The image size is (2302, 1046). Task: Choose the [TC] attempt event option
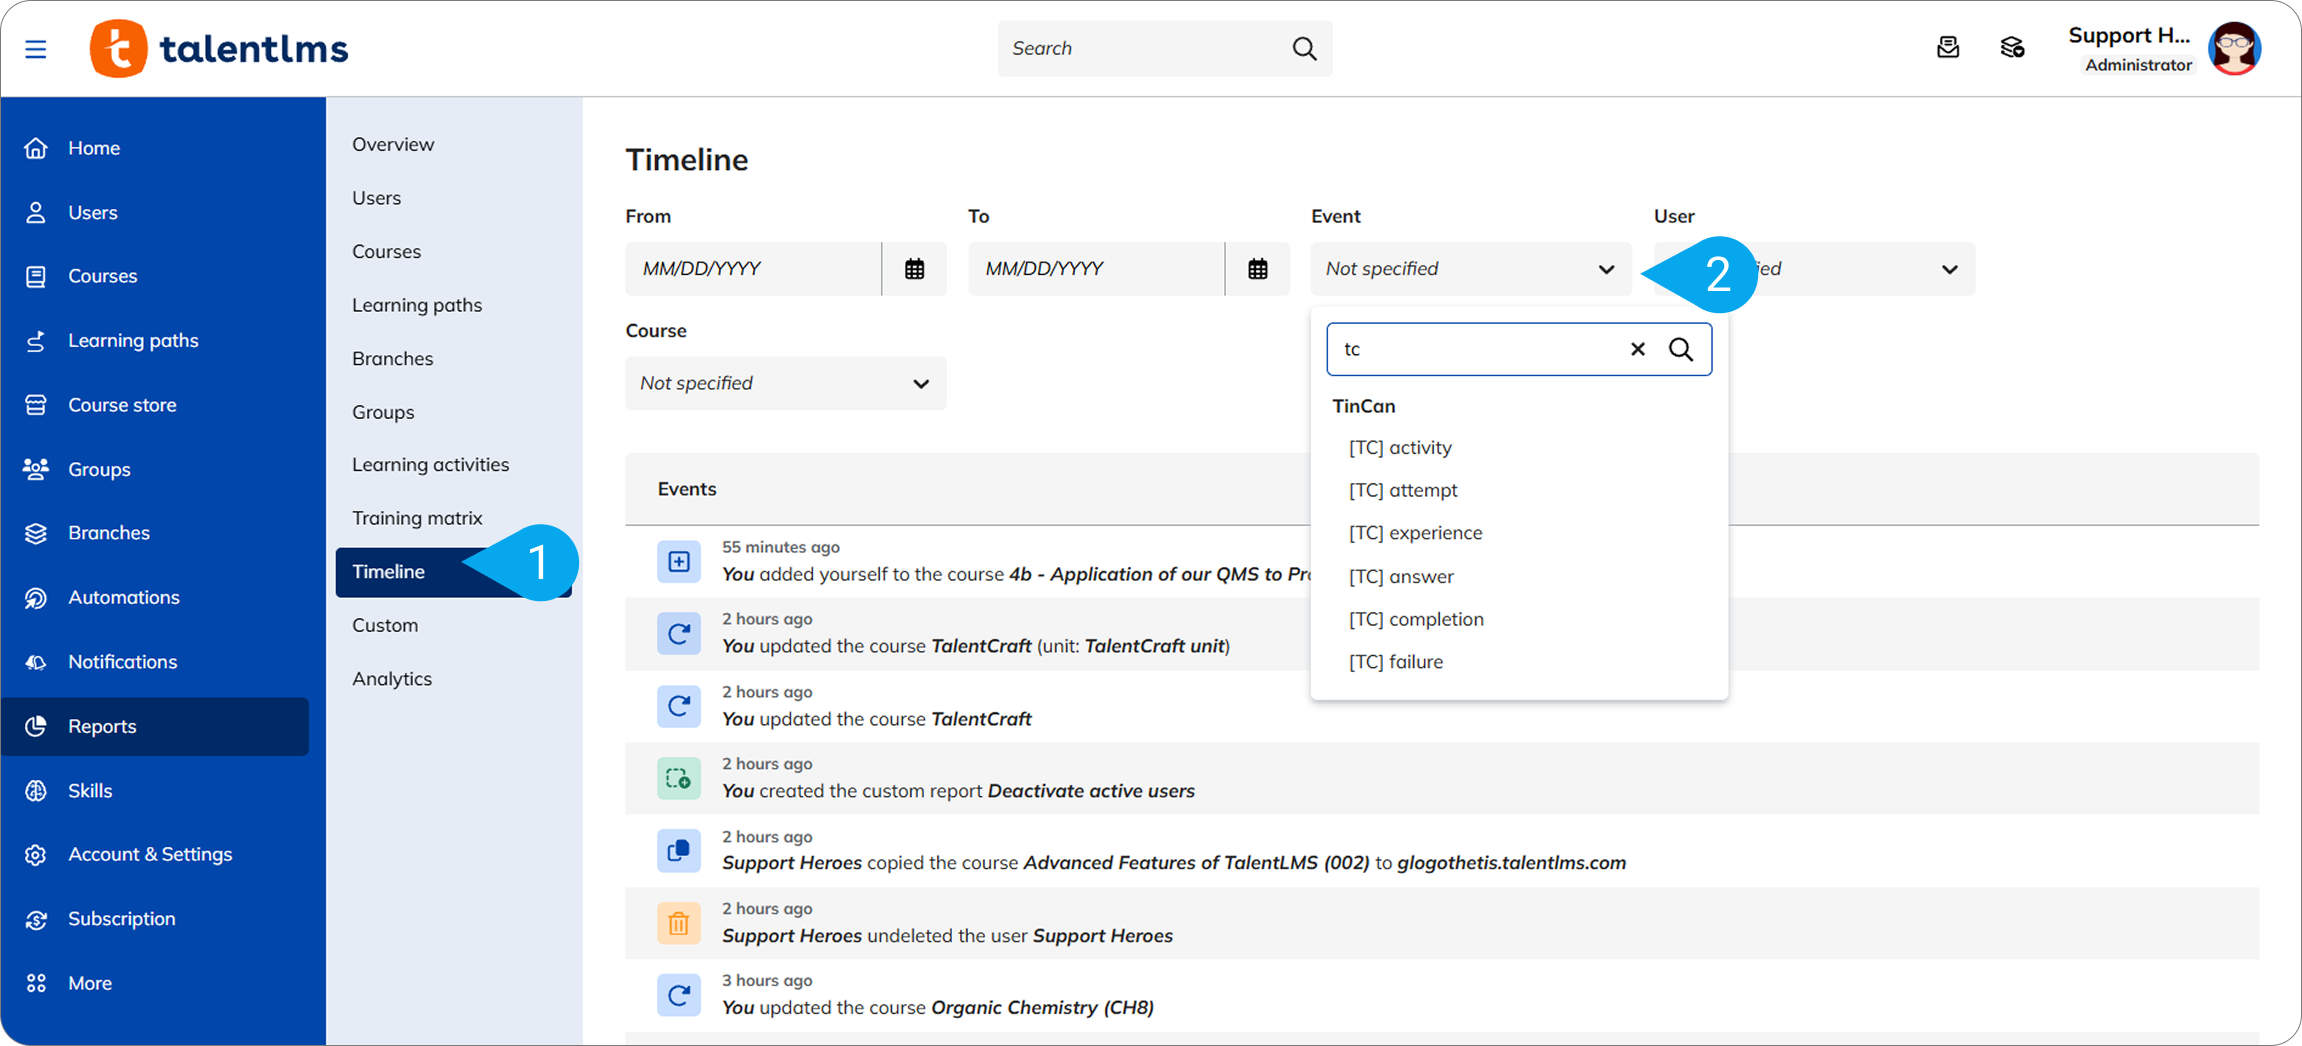click(1402, 490)
